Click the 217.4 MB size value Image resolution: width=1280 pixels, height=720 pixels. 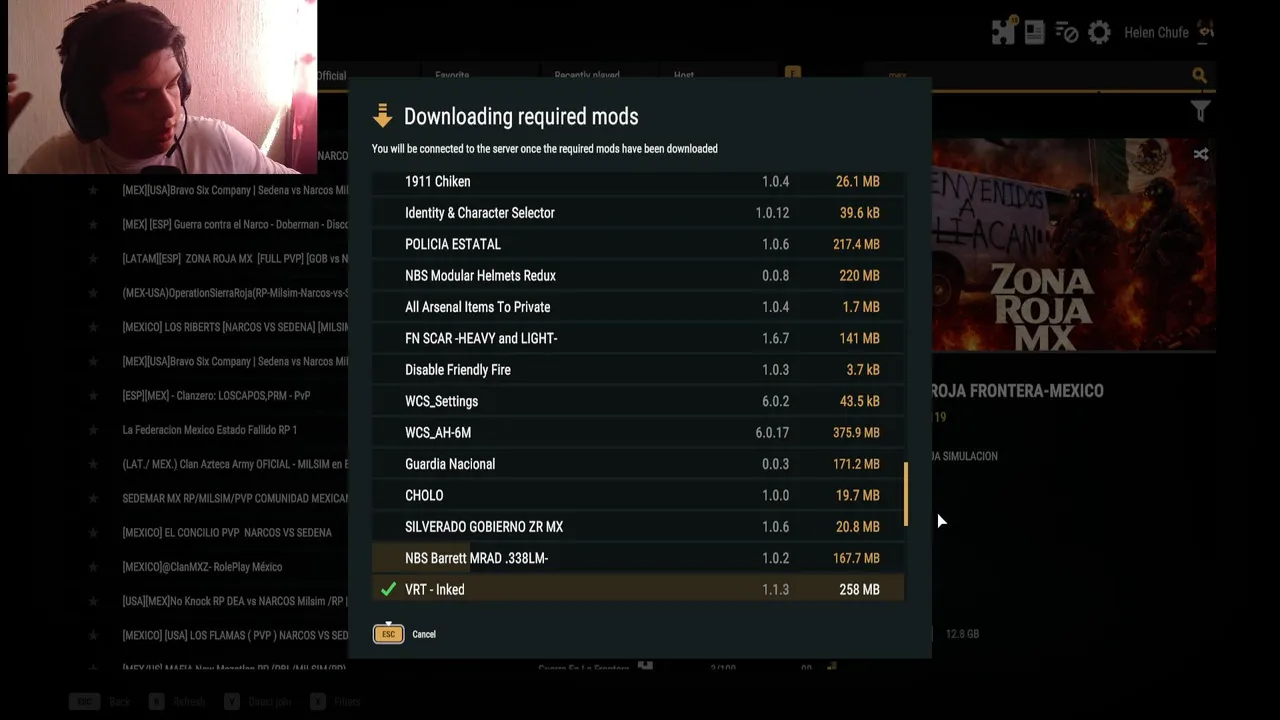point(856,244)
